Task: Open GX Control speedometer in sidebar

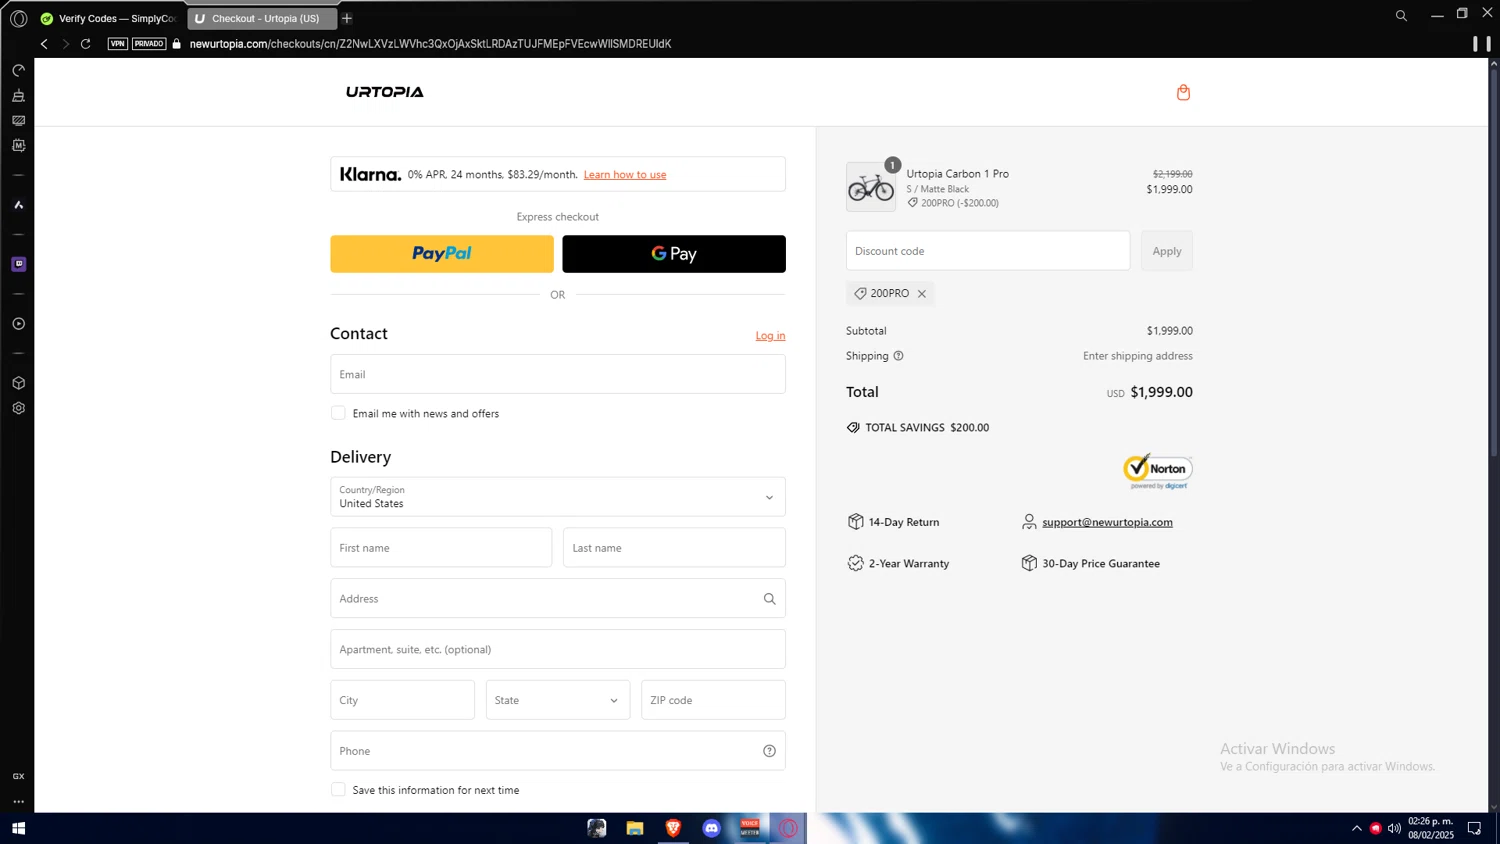Action: tap(18, 71)
